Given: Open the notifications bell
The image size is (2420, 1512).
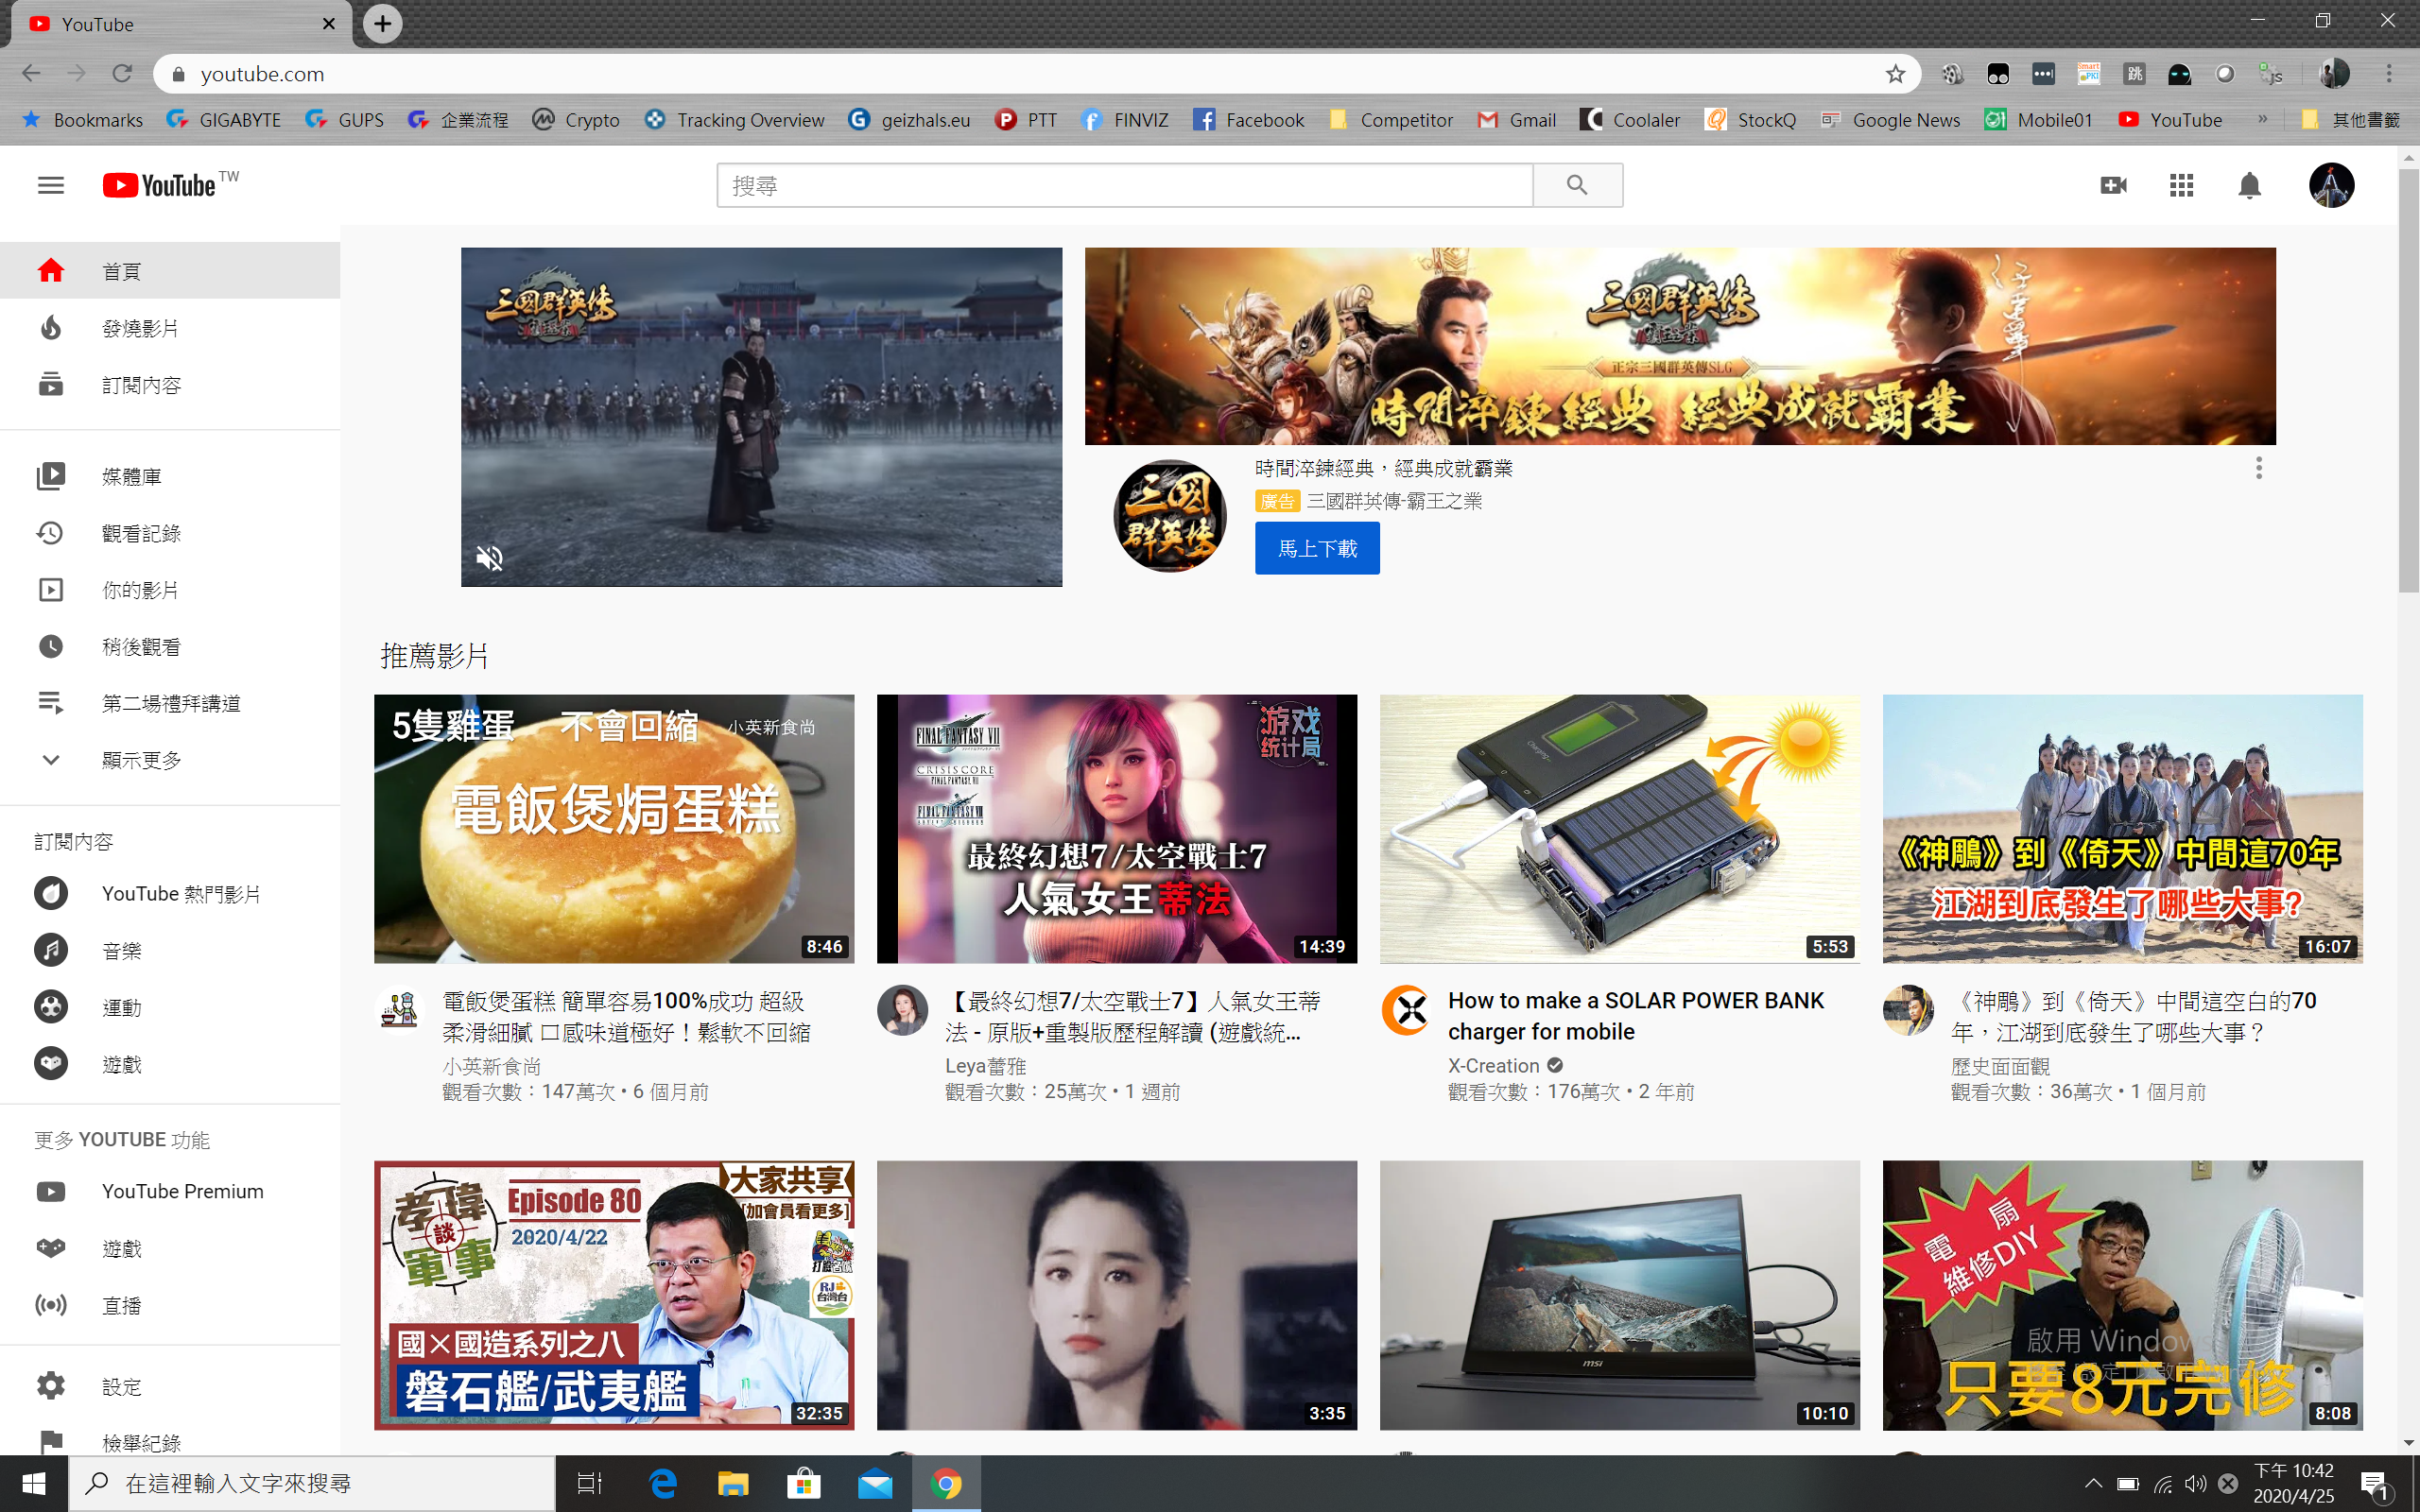Looking at the screenshot, I should (x=2249, y=185).
